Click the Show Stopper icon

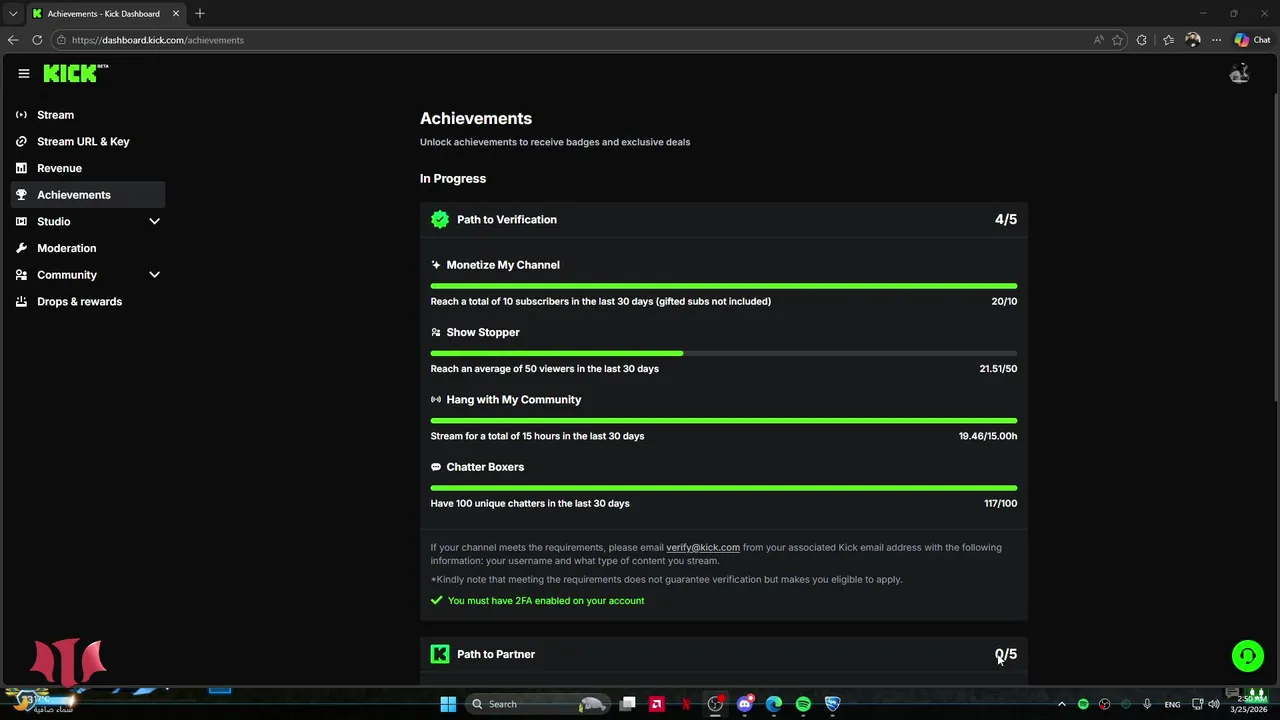point(436,332)
